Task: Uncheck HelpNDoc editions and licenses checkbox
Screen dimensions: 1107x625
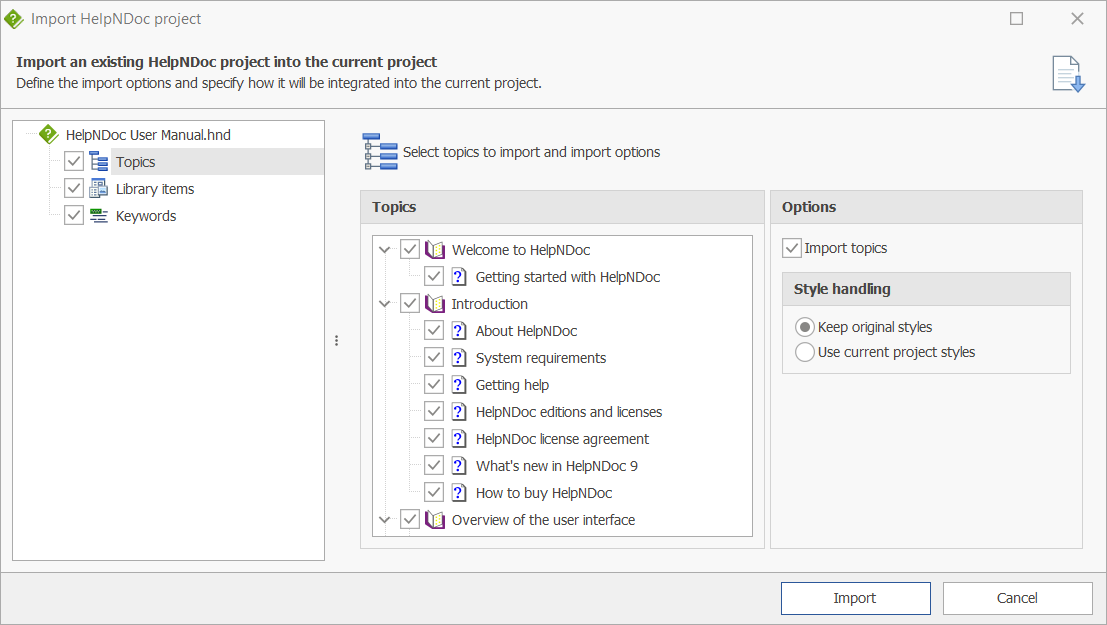Action: (434, 411)
